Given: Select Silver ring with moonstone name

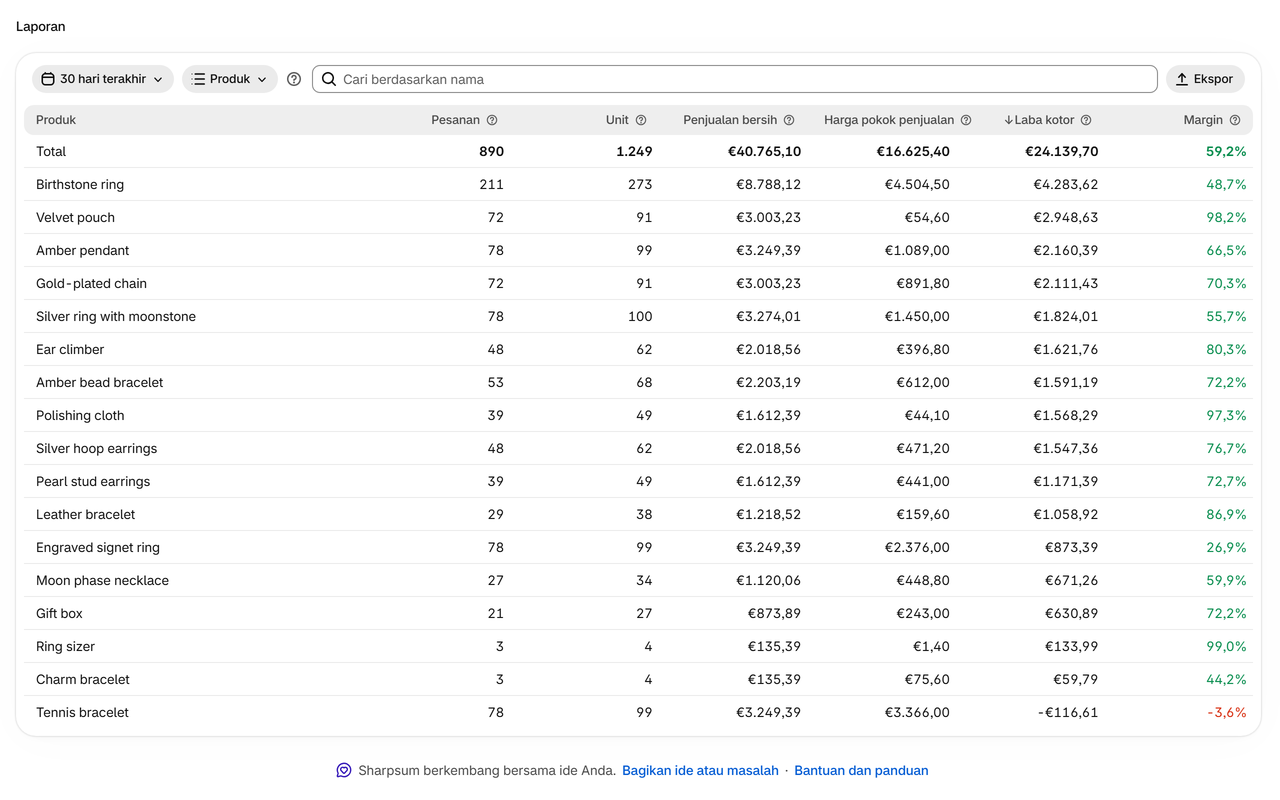Looking at the screenshot, I should click(x=116, y=316).
